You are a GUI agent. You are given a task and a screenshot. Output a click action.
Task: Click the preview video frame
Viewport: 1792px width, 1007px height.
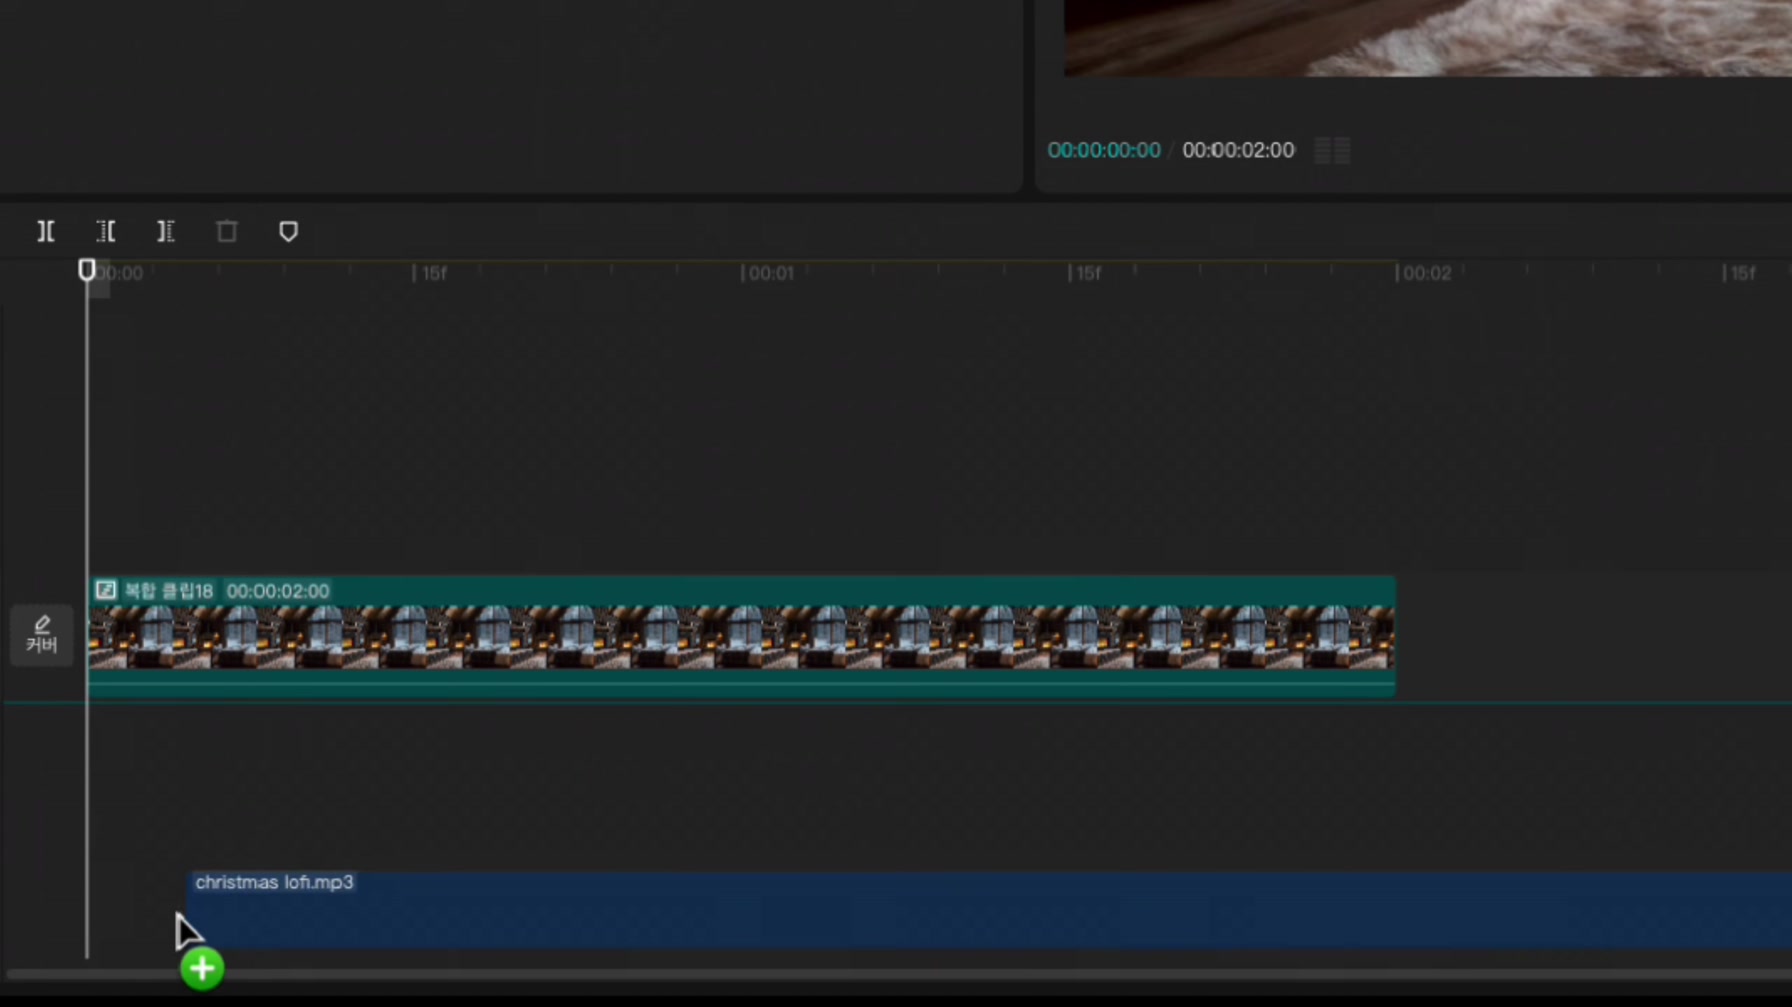(x=1428, y=38)
